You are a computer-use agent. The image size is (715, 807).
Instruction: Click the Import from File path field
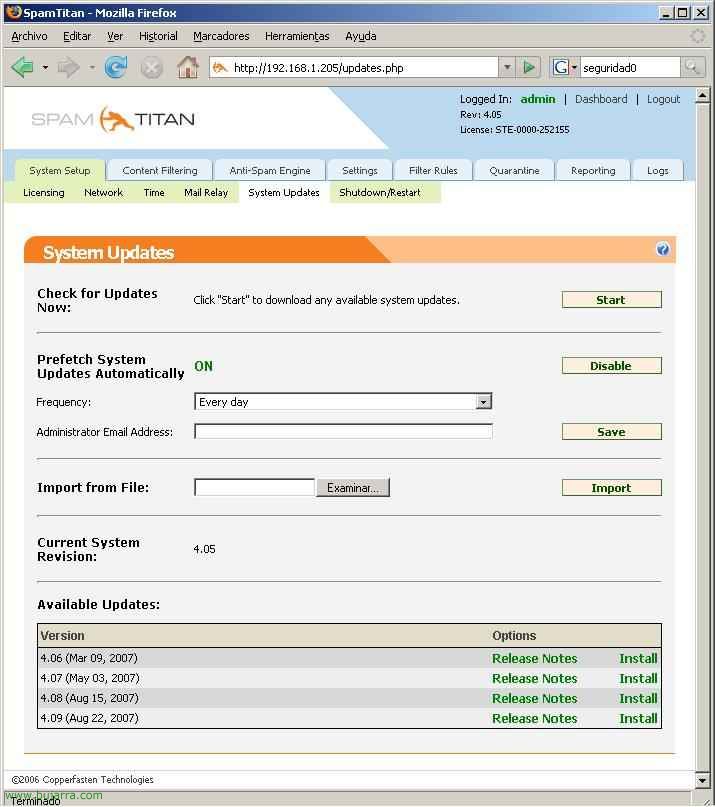pyautogui.click(x=254, y=487)
